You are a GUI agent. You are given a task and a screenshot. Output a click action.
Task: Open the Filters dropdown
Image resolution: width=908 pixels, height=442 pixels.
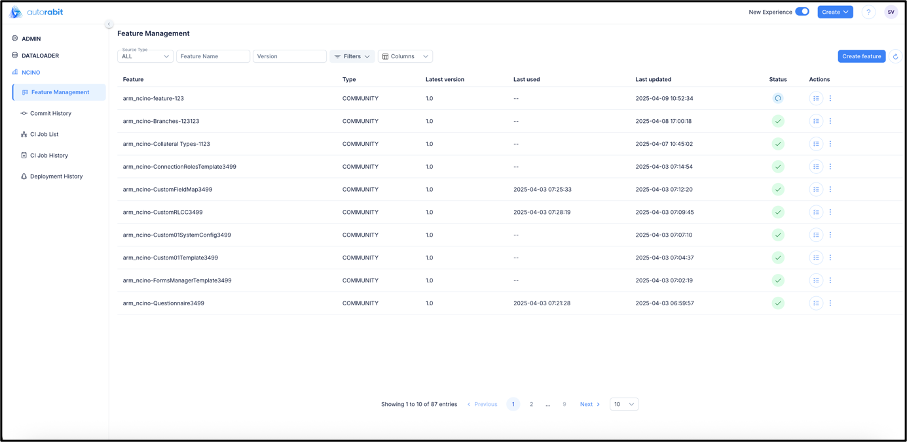(x=352, y=56)
